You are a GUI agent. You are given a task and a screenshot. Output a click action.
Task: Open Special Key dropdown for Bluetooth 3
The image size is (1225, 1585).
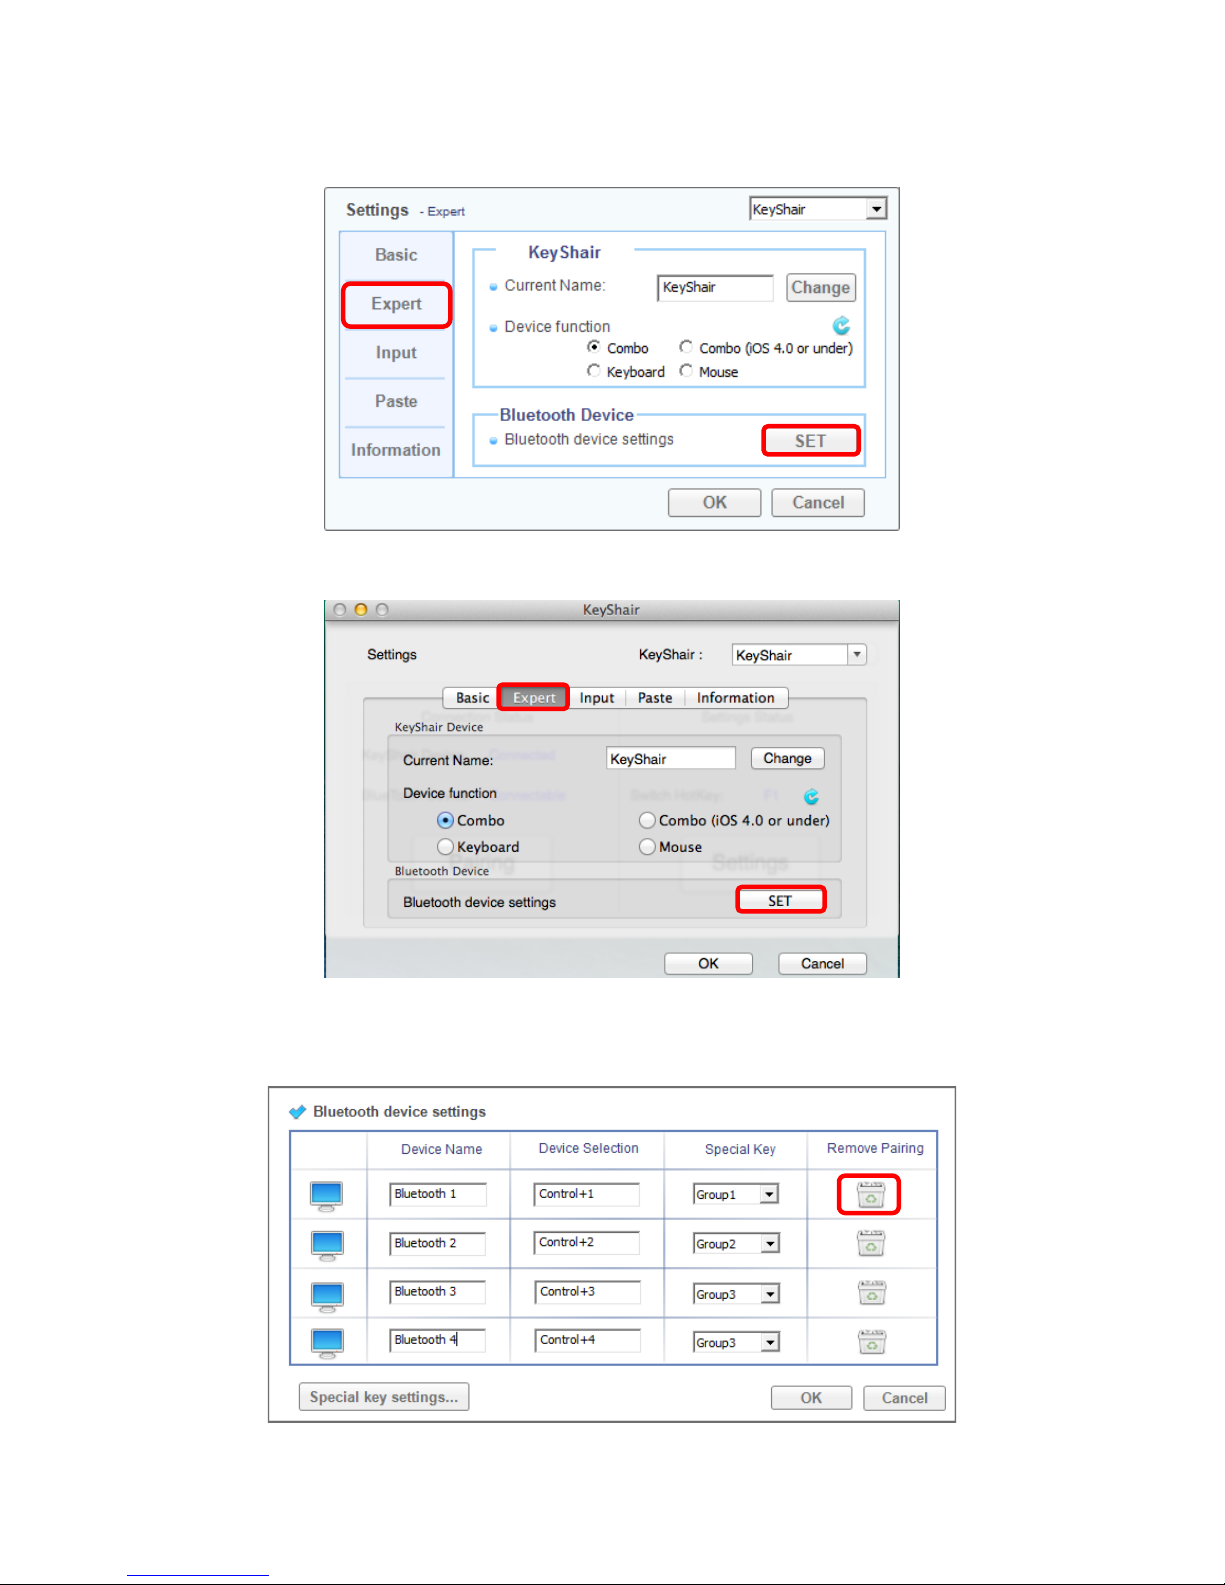pyautogui.click(x=769, y=1294)
